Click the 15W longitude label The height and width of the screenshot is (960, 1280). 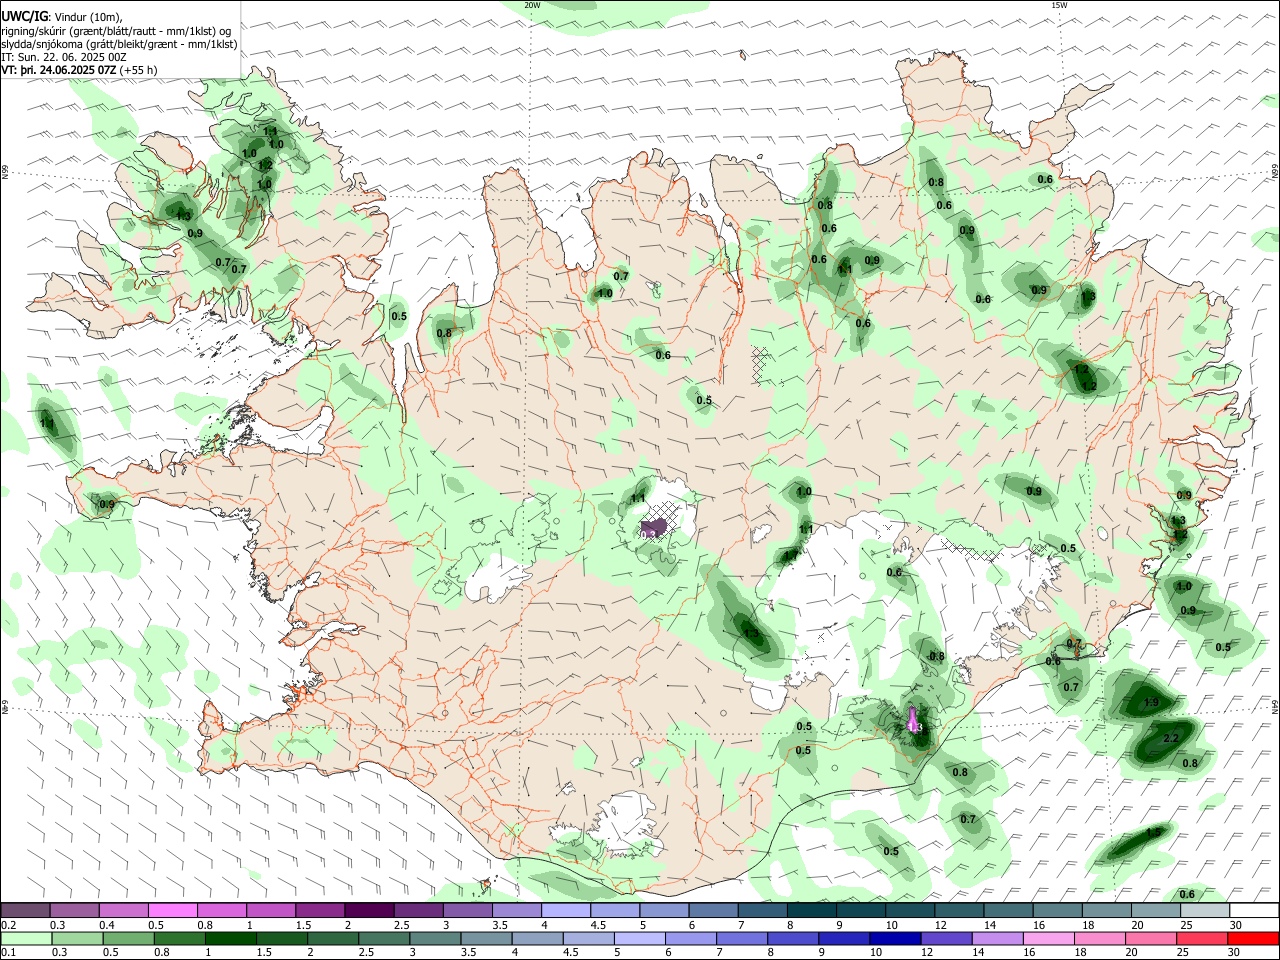(x=1059, y=5)
